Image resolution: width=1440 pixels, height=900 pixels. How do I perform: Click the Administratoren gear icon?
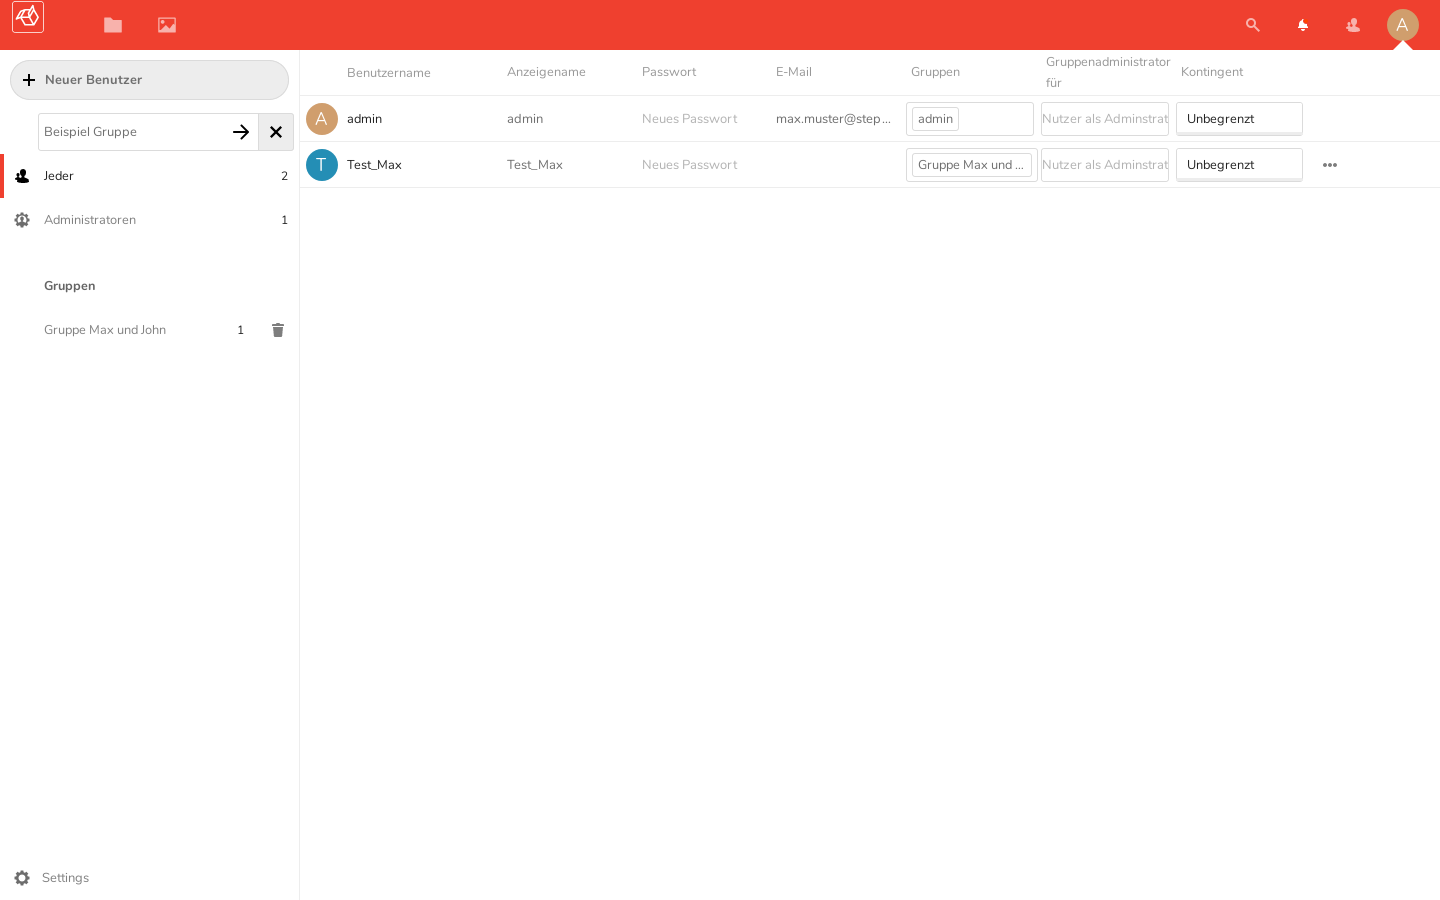(x=22, y=220)
